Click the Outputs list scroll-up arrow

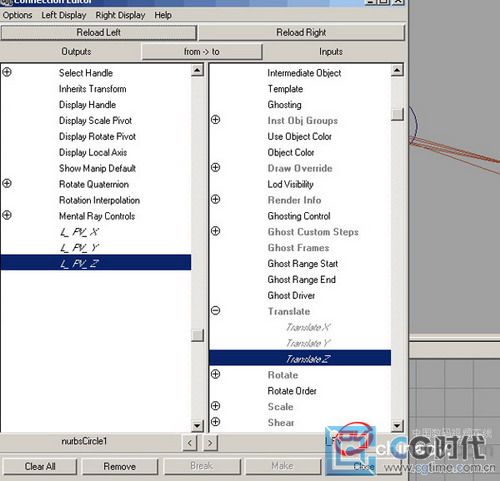197,70
